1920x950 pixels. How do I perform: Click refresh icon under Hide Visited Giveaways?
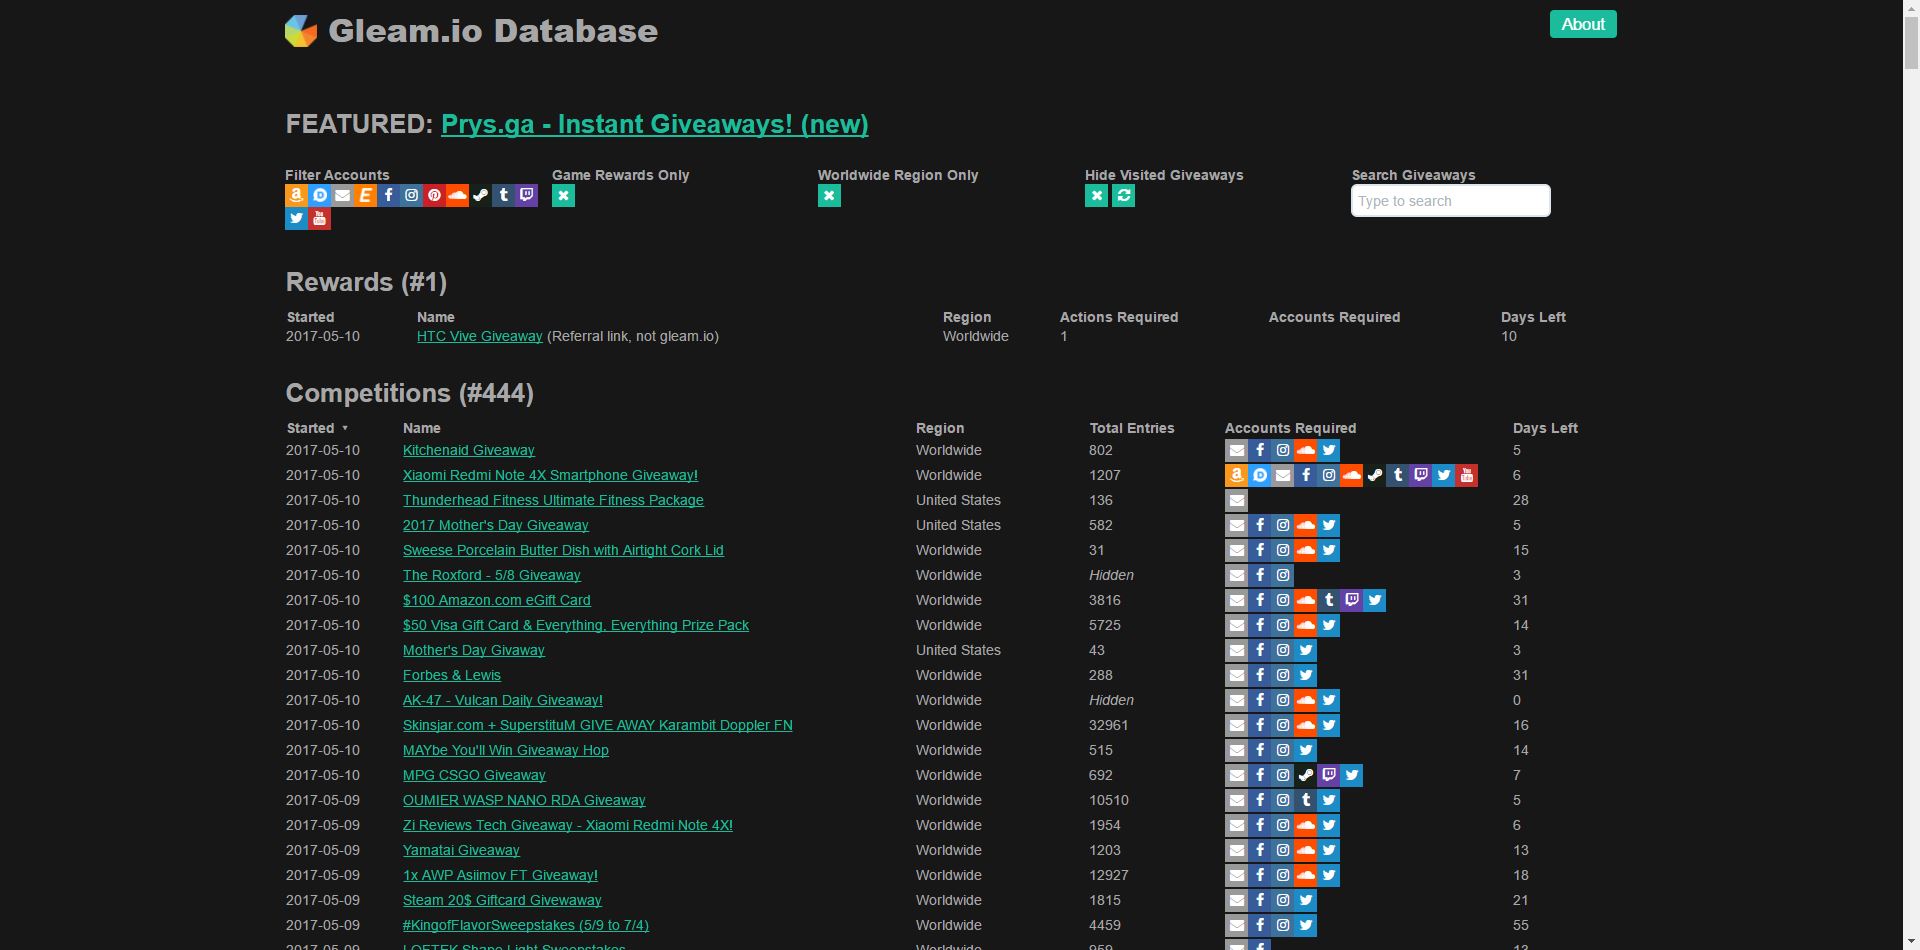(x=1123, y=196)
